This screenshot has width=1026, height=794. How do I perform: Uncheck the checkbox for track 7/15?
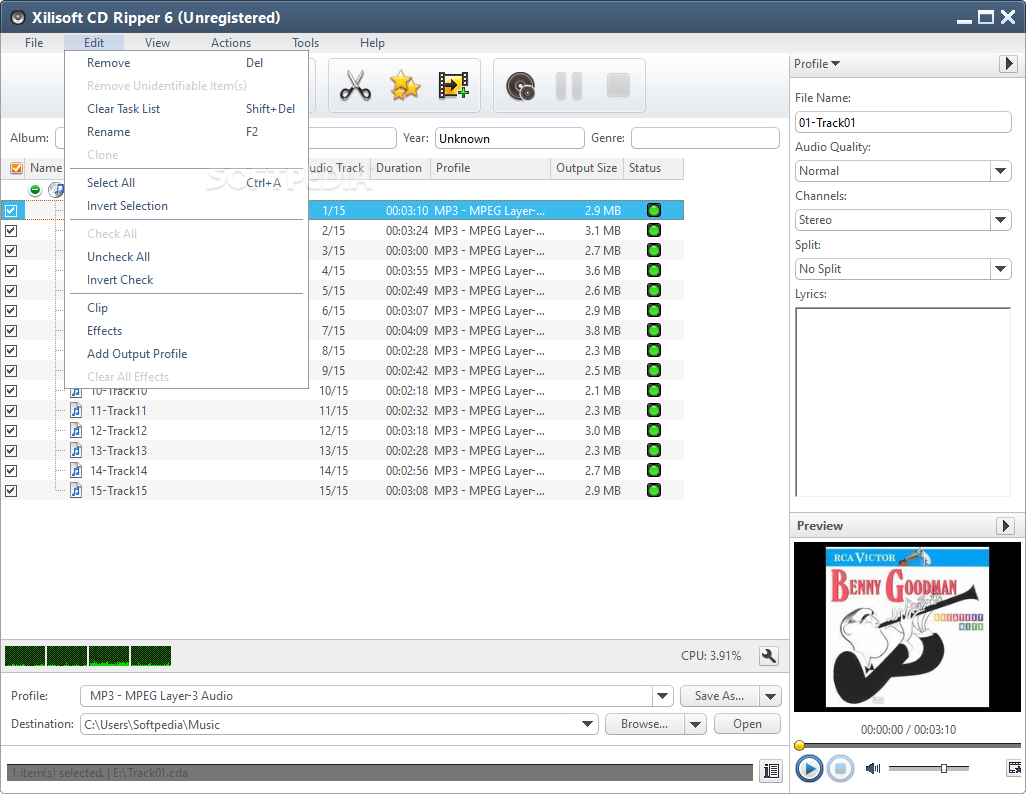pyautogui.click(x=11, y=331)
